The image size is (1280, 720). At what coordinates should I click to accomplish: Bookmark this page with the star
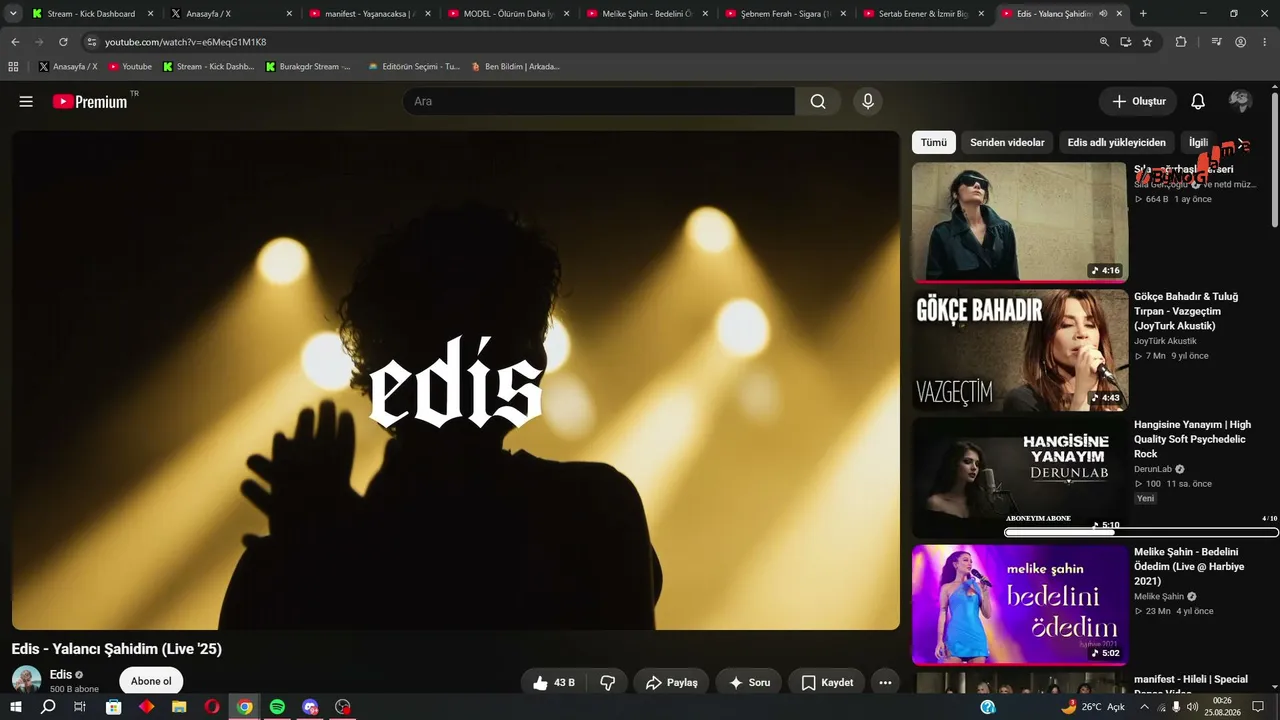pyautogui.click(x=1147, y=42)
